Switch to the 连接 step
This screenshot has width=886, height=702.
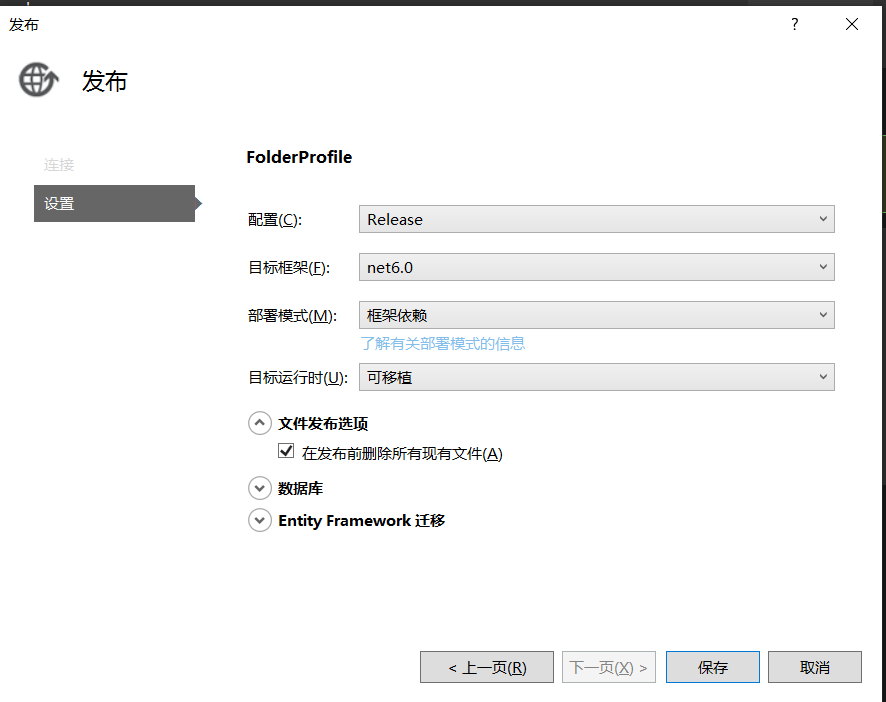coord(59,165)
